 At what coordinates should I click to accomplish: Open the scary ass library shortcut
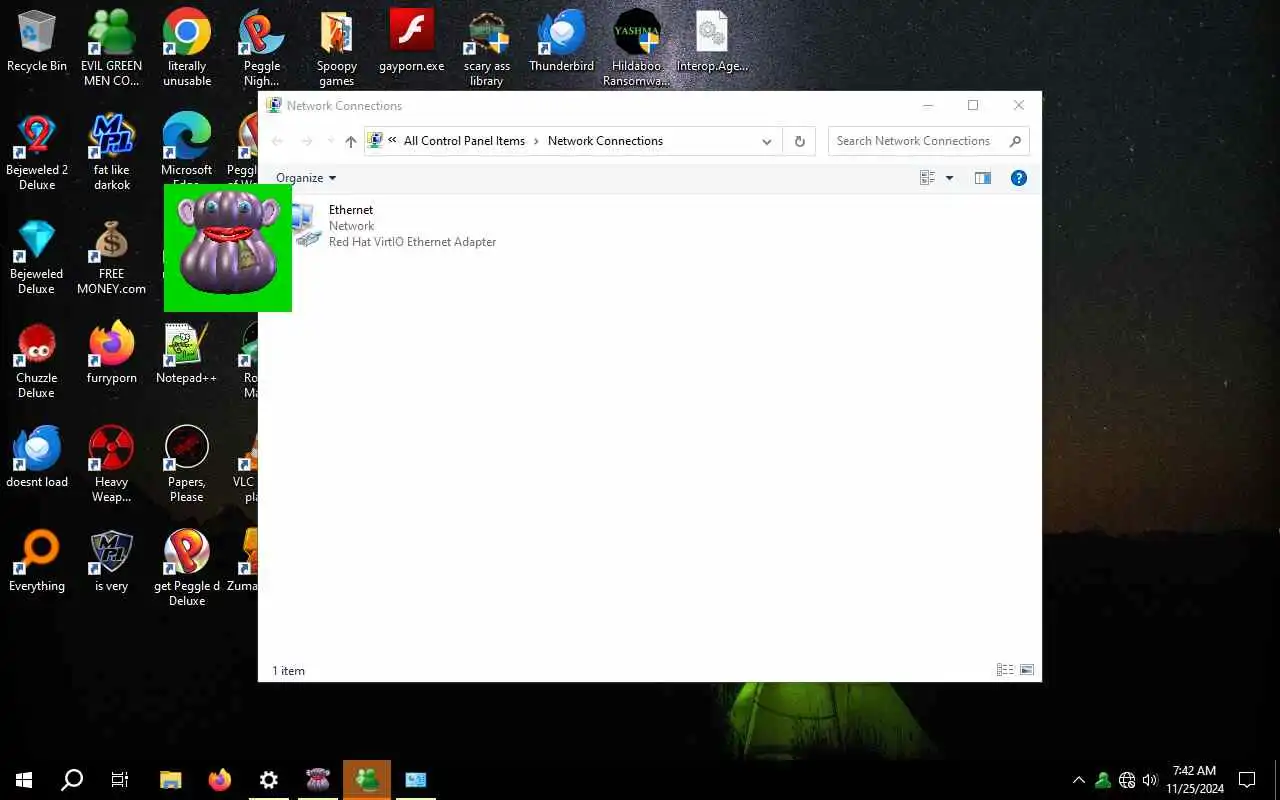pyautogui.click(x=487, y=48)
